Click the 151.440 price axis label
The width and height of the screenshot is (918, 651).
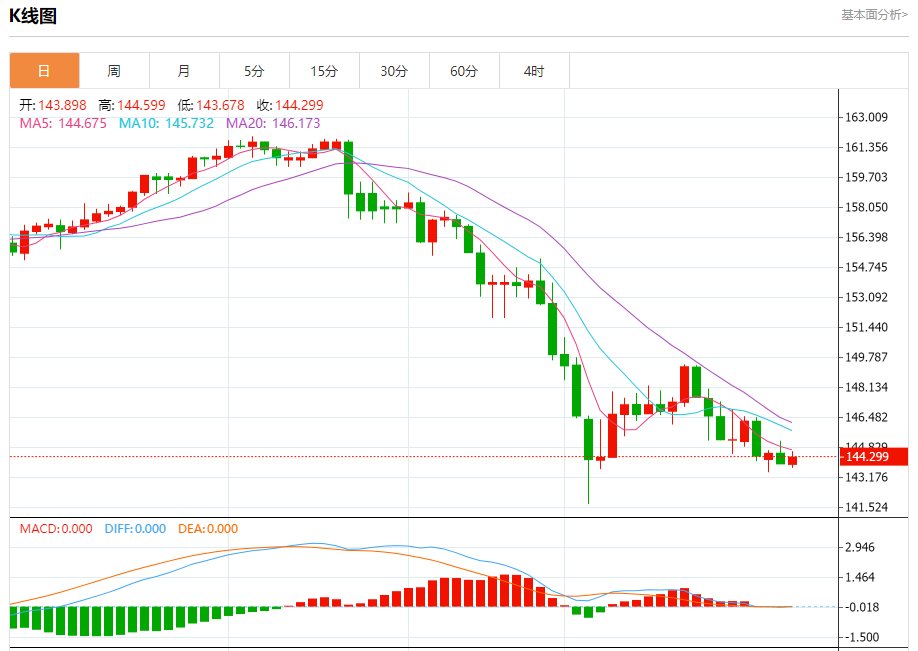click(x=866, y=327)
